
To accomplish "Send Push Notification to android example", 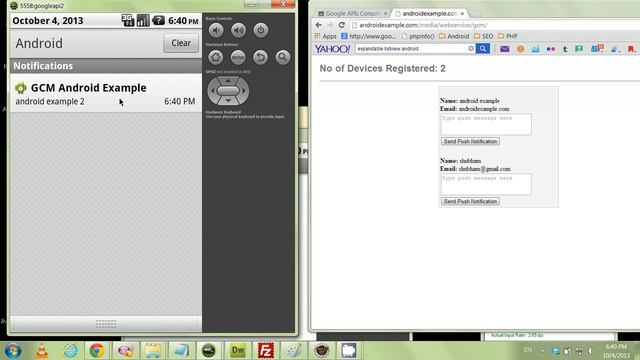I will [470, 141].
